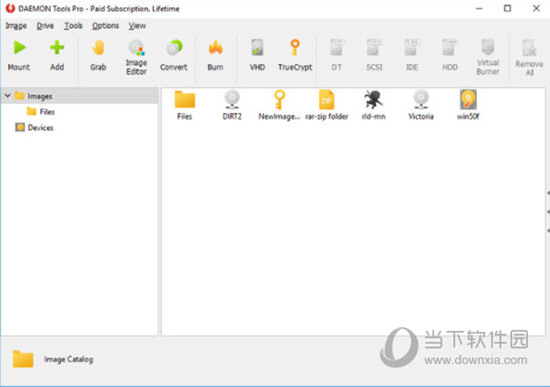This screenshot has width=550, height=387.
Task: Select the DIRT2 disc image
Action: click(232, 106)
